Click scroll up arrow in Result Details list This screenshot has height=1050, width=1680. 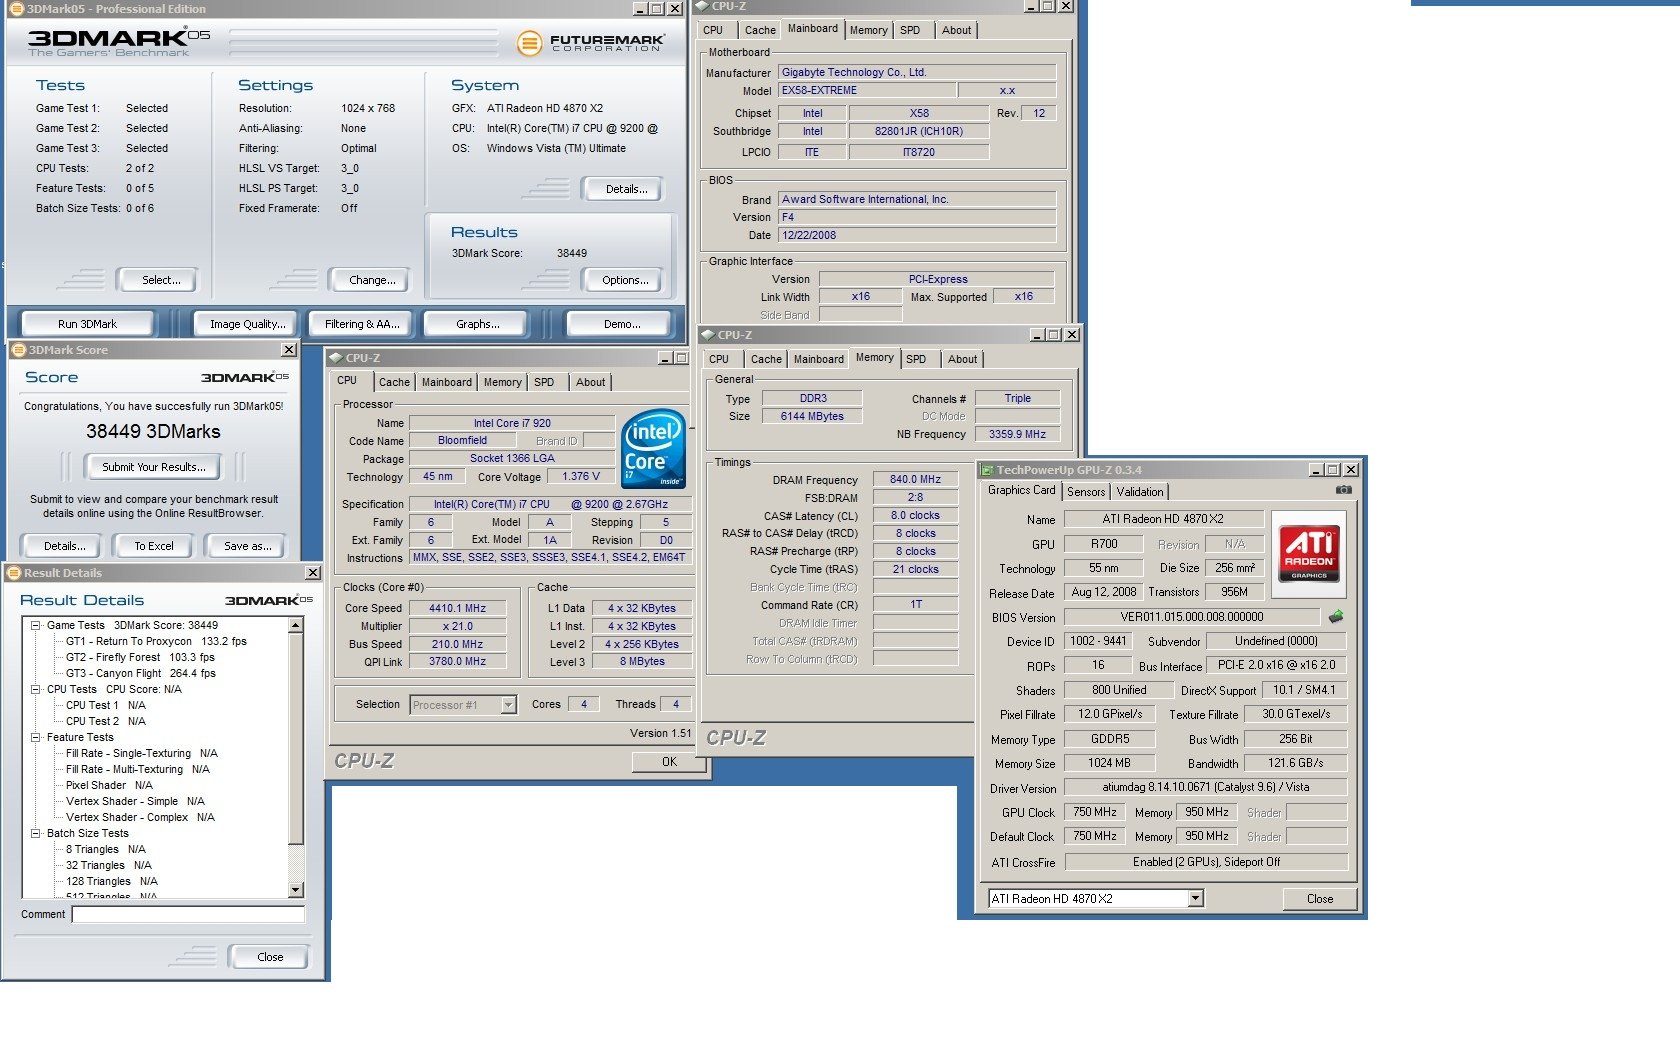coord(295,625)
